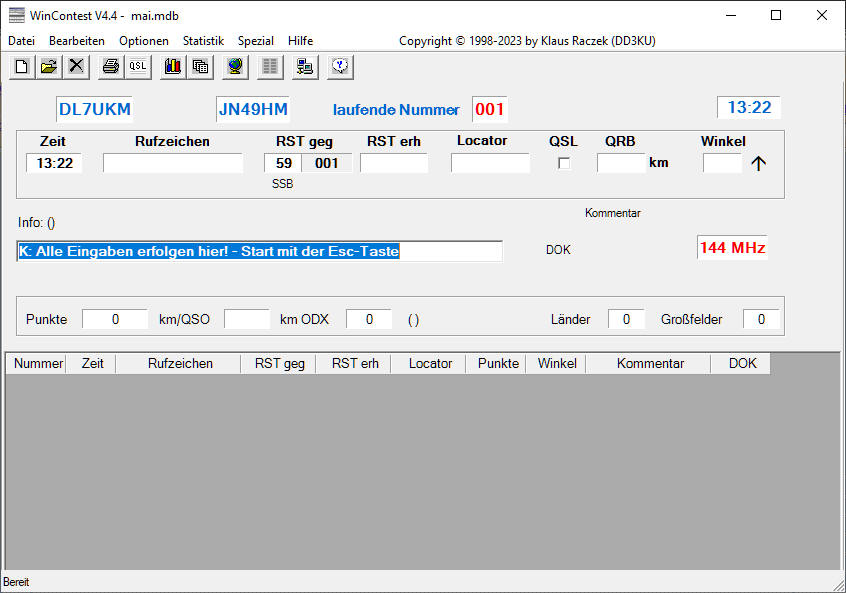Click the DOK column header in the table
Image resolution: width=846 pixels, height=593 pixels.
(x=741, y=364)
